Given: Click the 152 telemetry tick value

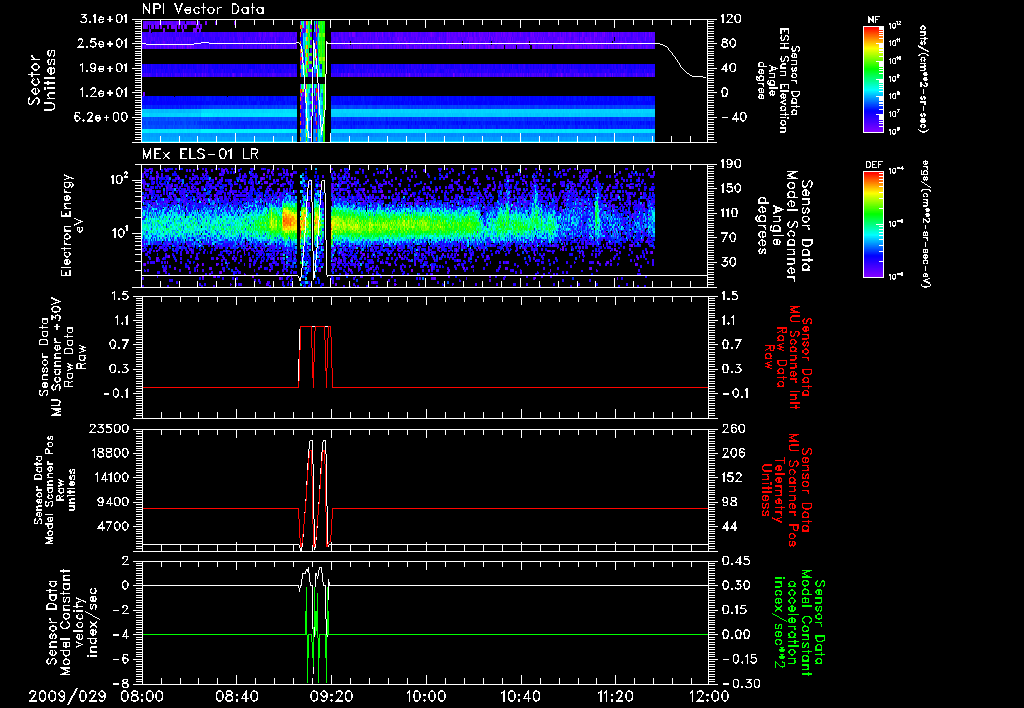Looking at the screenshot, I should pos(732,477).
